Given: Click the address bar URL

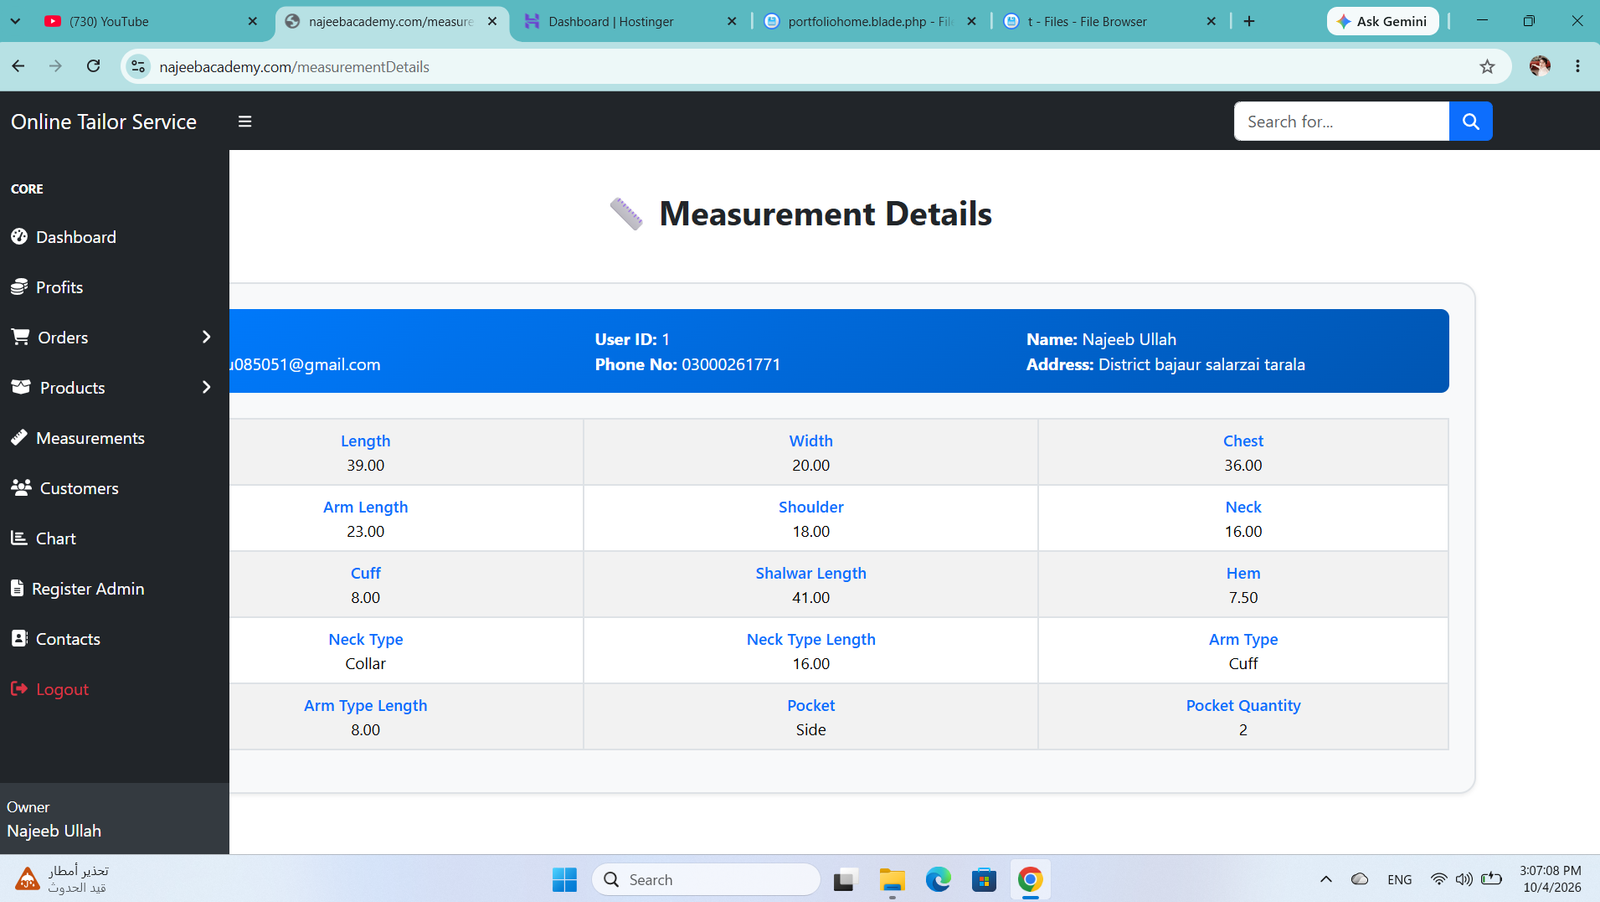Looking at the screenshot, I should point(294,67).
